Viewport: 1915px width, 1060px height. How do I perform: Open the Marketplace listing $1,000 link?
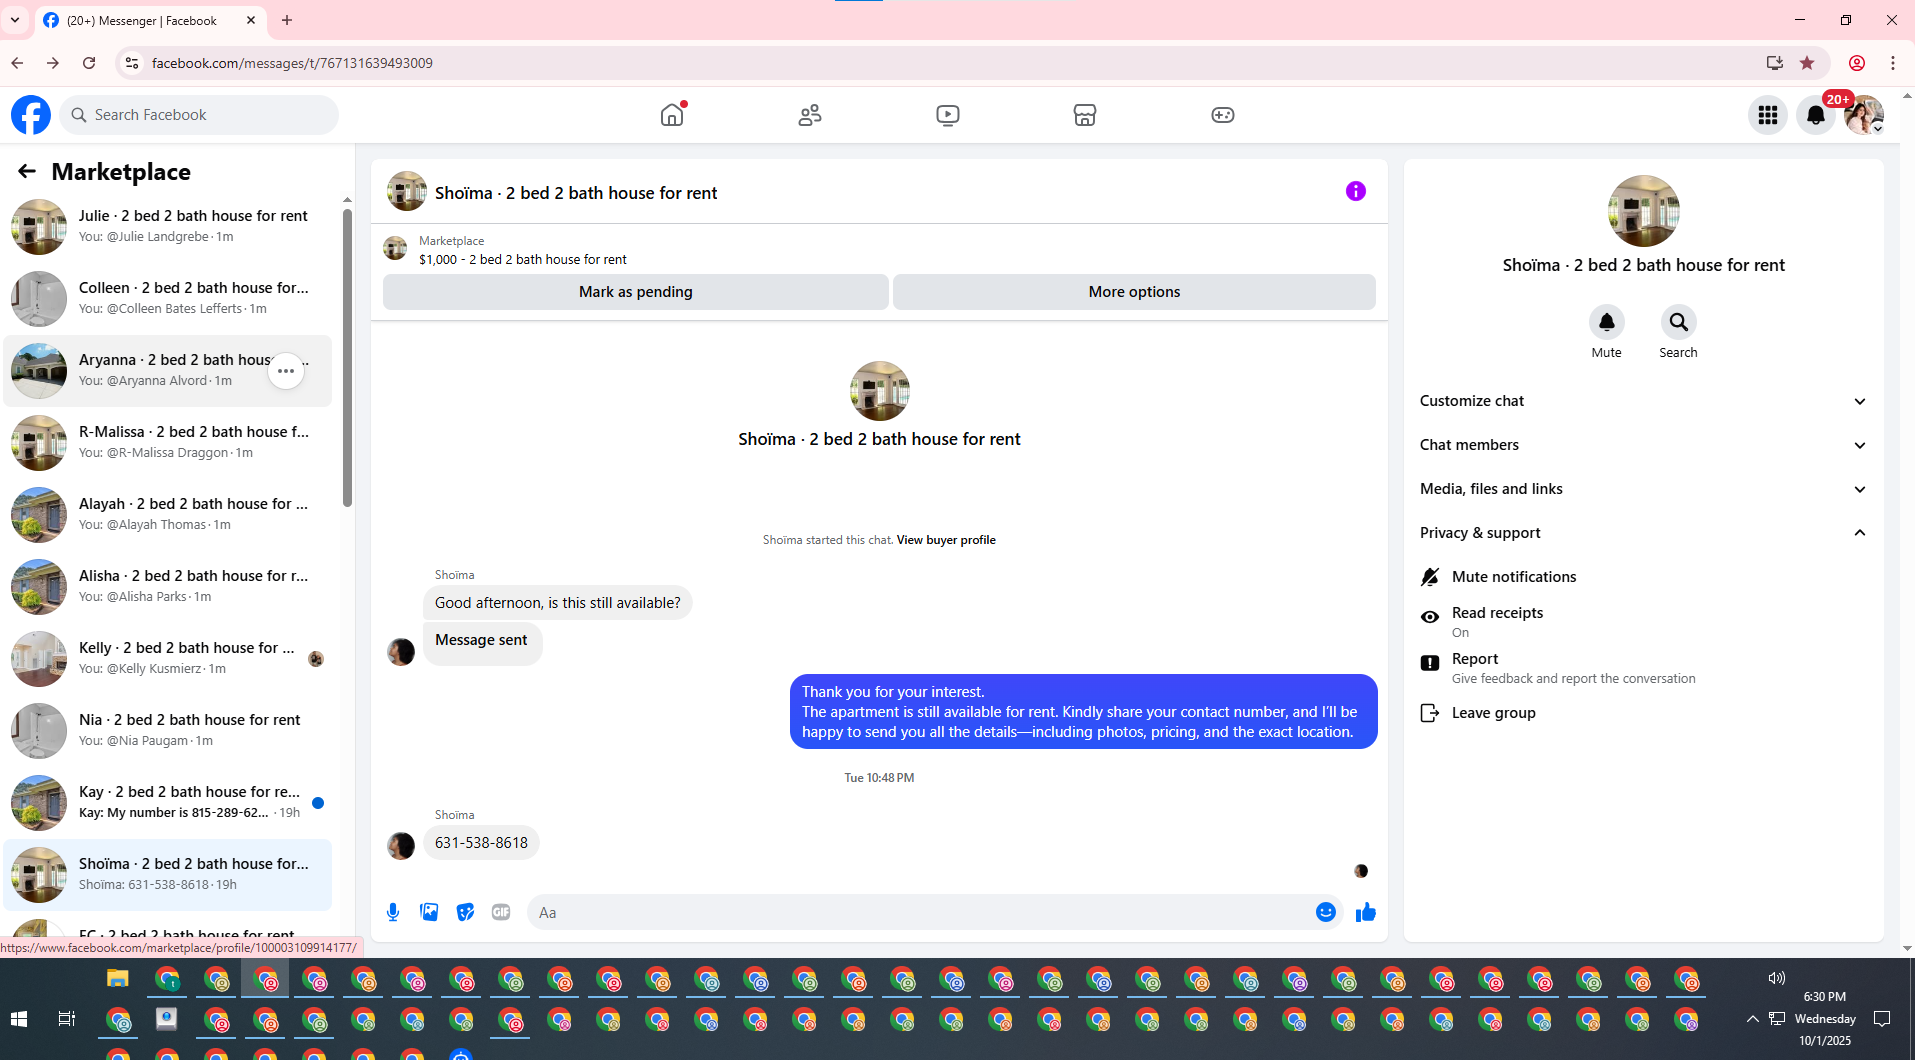523,260
